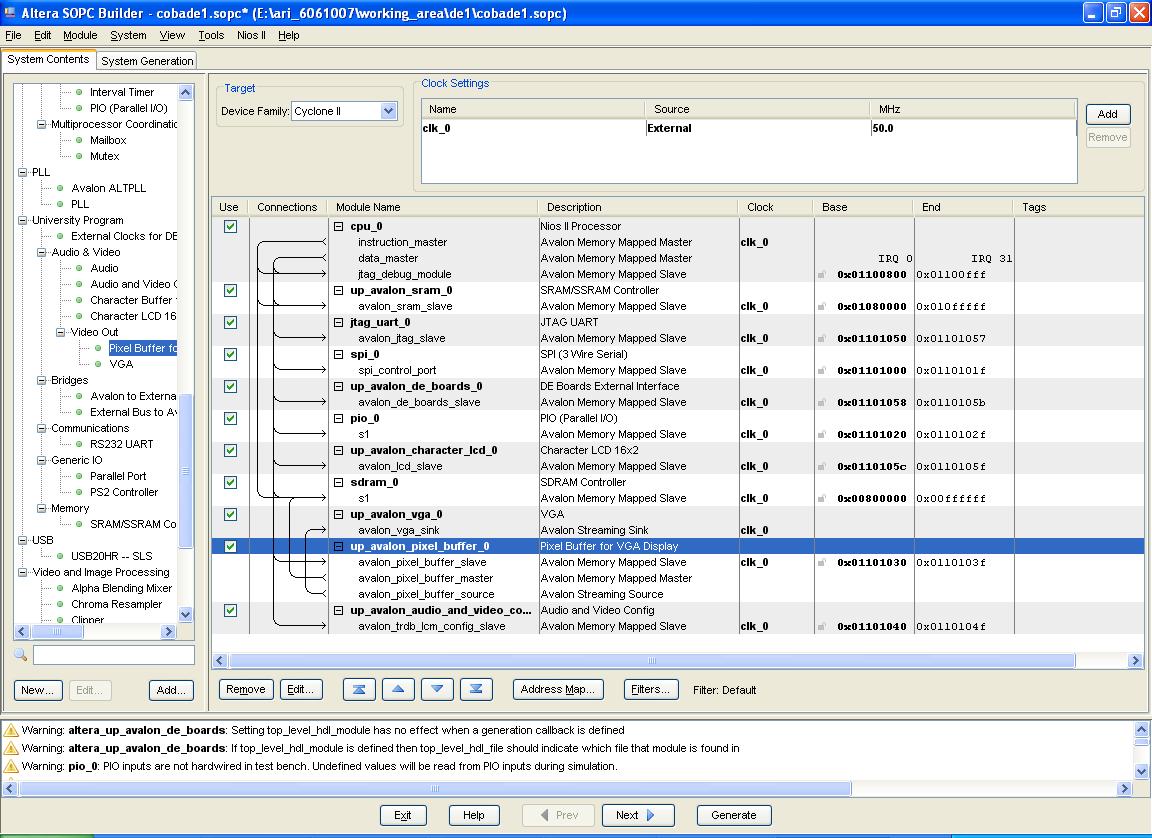This screenshot has height=838, width=1152.
Task: Toggle the up_avalon_vga_0 Use checkbox
Action: [231, 514]
